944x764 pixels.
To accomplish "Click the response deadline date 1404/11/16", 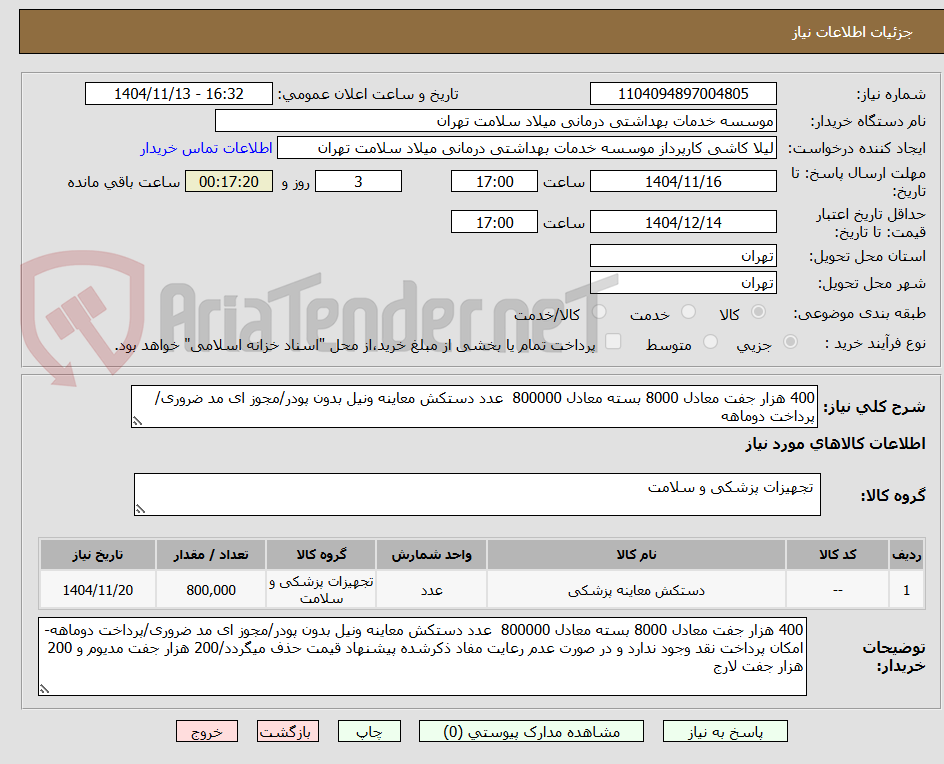I will [x=683, y=181].
